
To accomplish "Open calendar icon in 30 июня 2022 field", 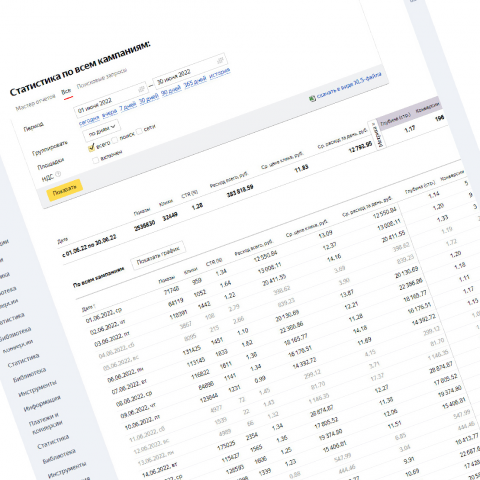I will (x=220, y=60).
